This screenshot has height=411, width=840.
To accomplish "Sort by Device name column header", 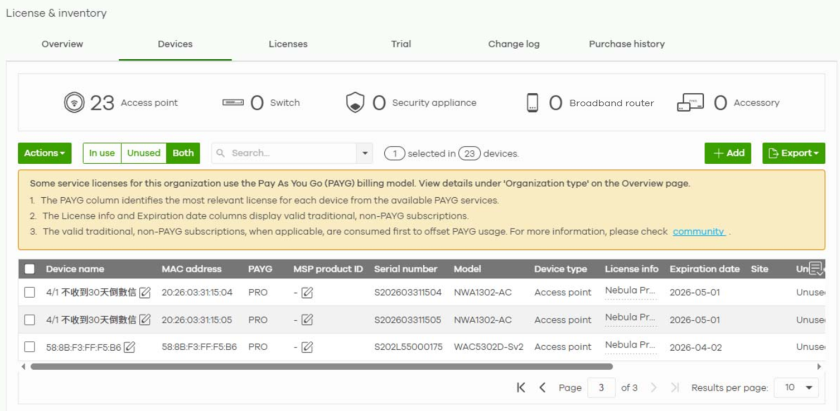I will (x=75, y=269).
